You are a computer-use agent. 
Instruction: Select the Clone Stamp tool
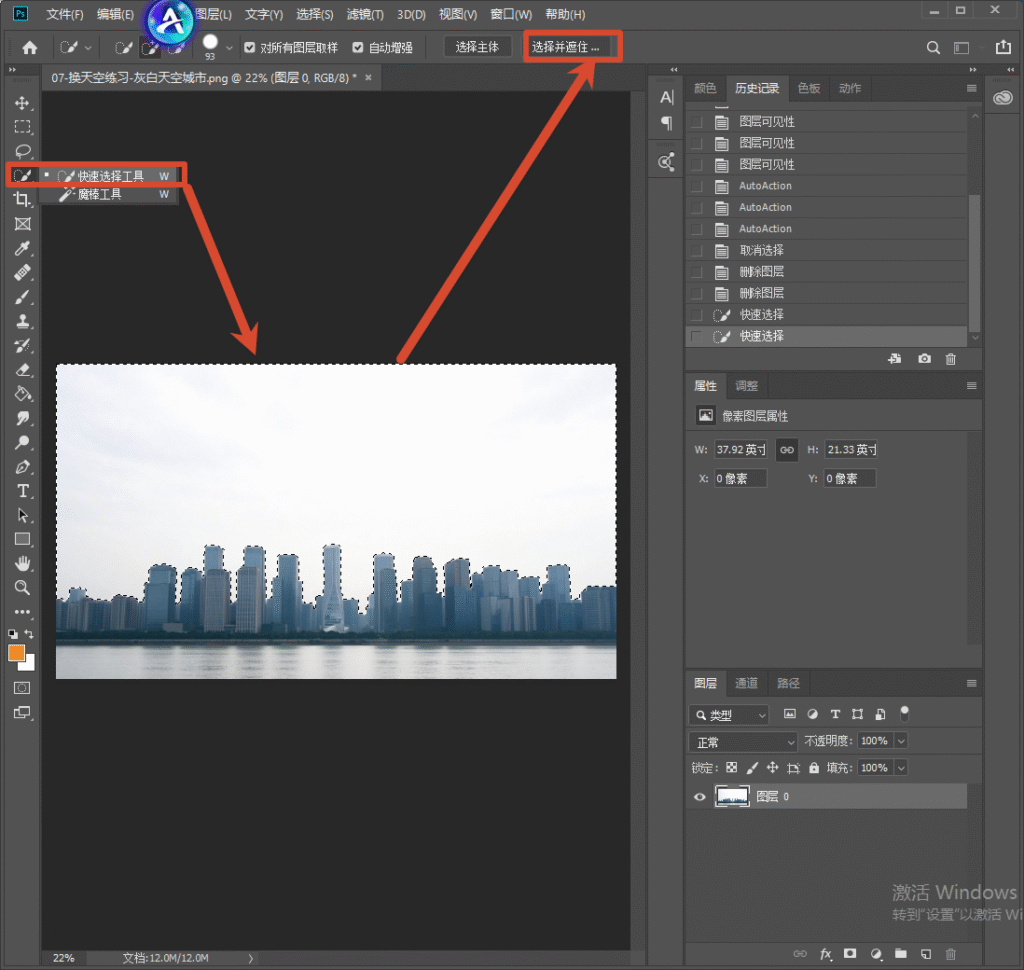[x=22, y=321]
